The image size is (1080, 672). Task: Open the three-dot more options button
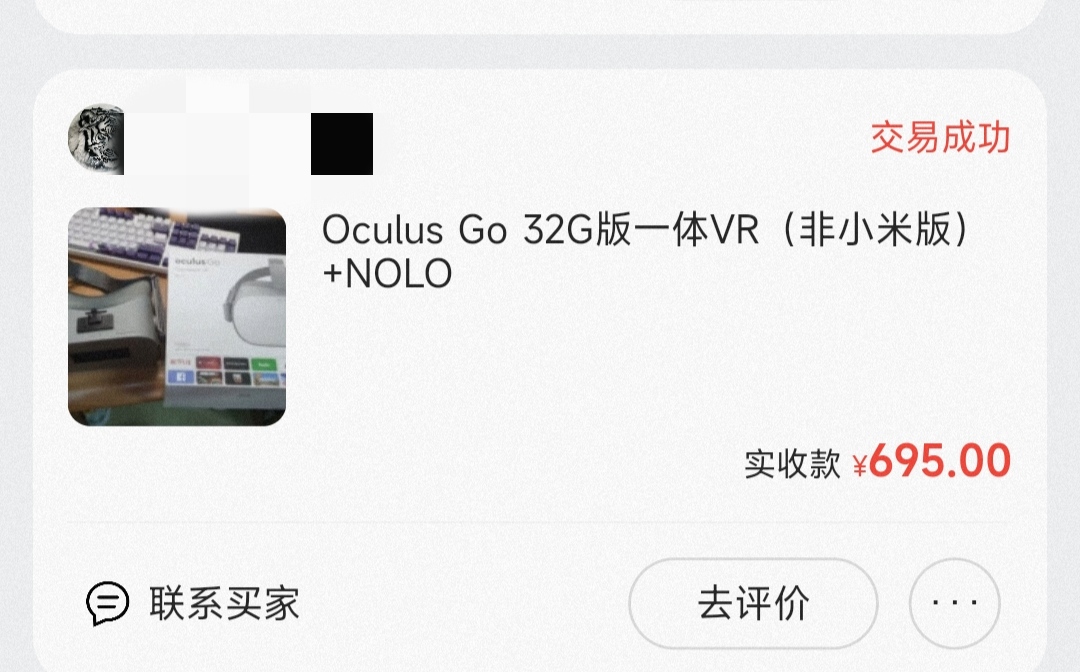[955, 603]
